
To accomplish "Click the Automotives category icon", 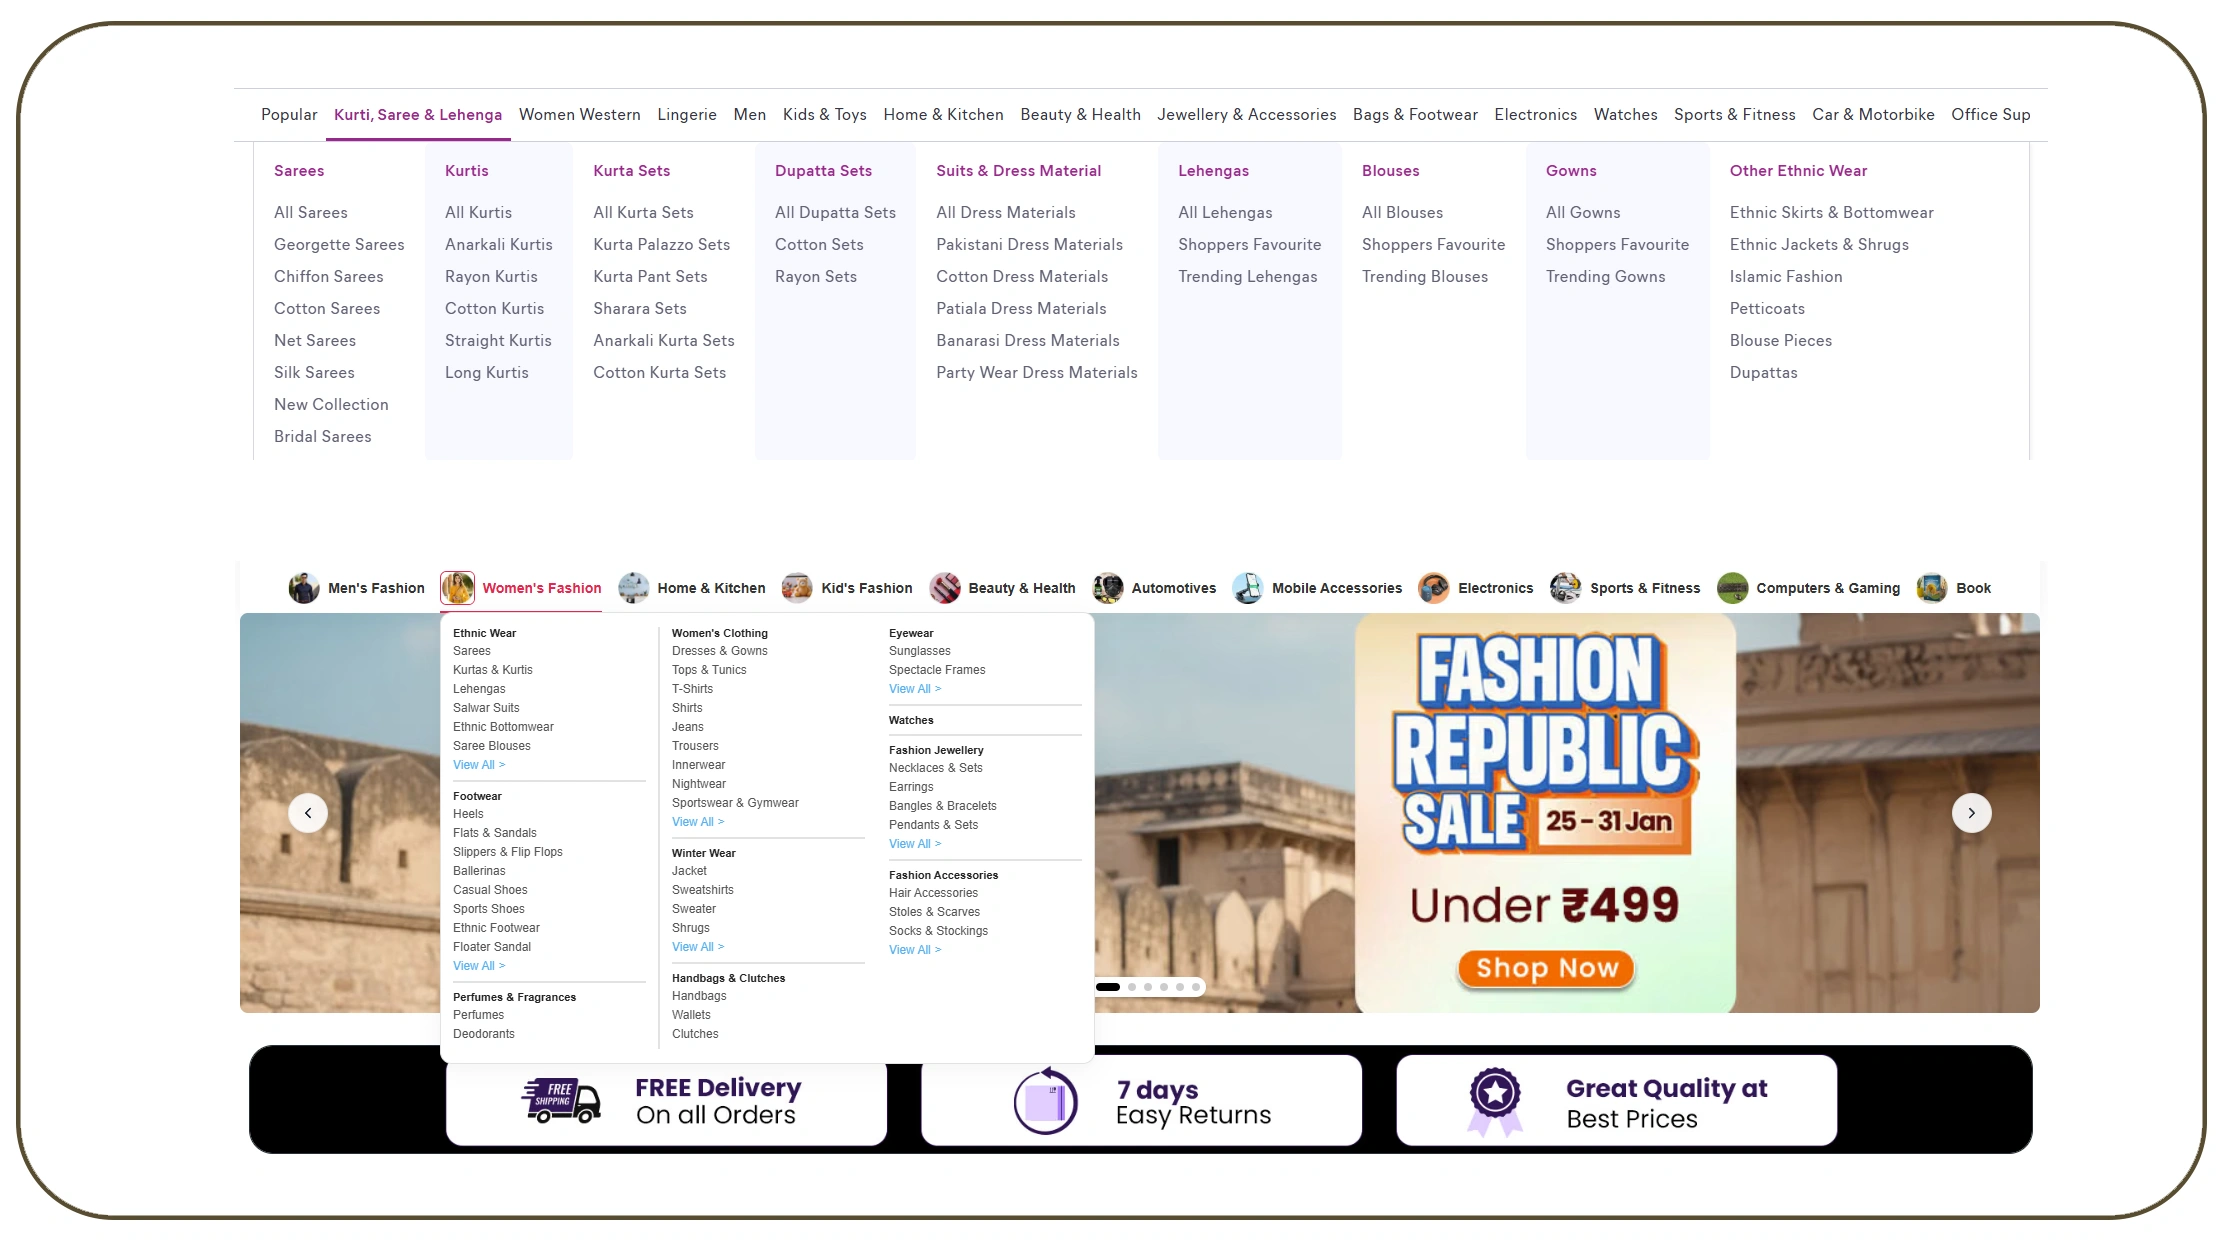I will click(x=1108, y=588).
